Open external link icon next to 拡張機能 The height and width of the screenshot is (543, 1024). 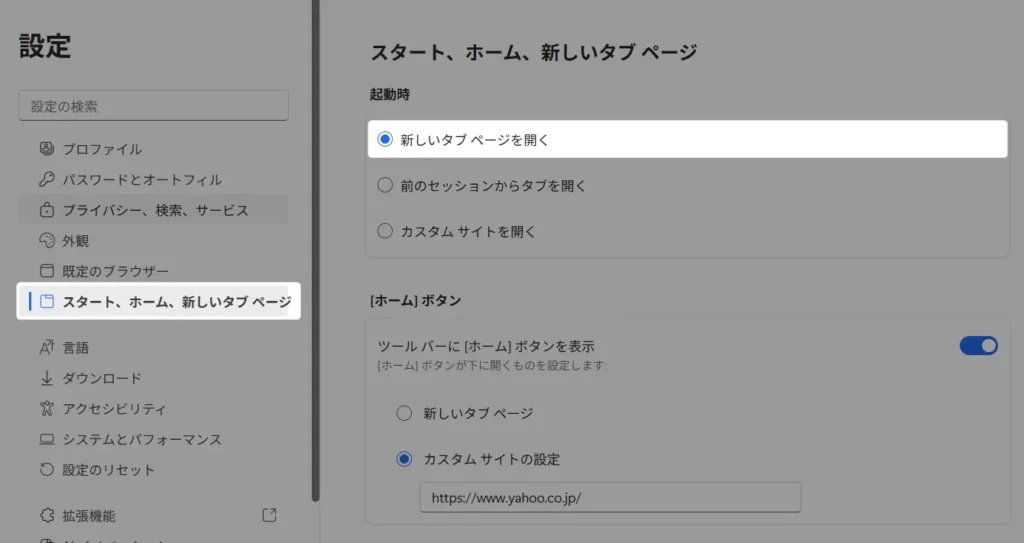pyautogui.click(x=269, y=515)
